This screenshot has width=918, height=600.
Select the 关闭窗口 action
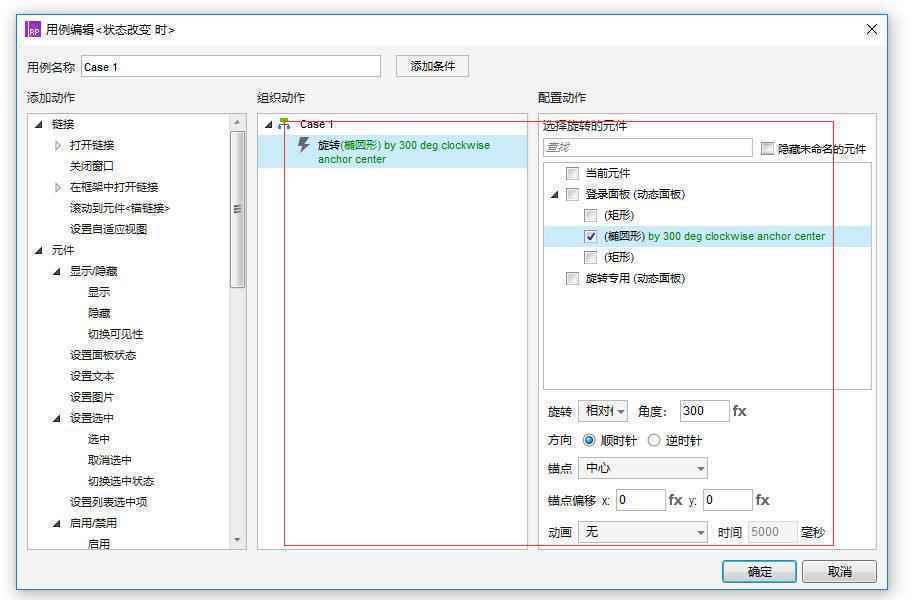pyautogui.click(x=91, y=166)
